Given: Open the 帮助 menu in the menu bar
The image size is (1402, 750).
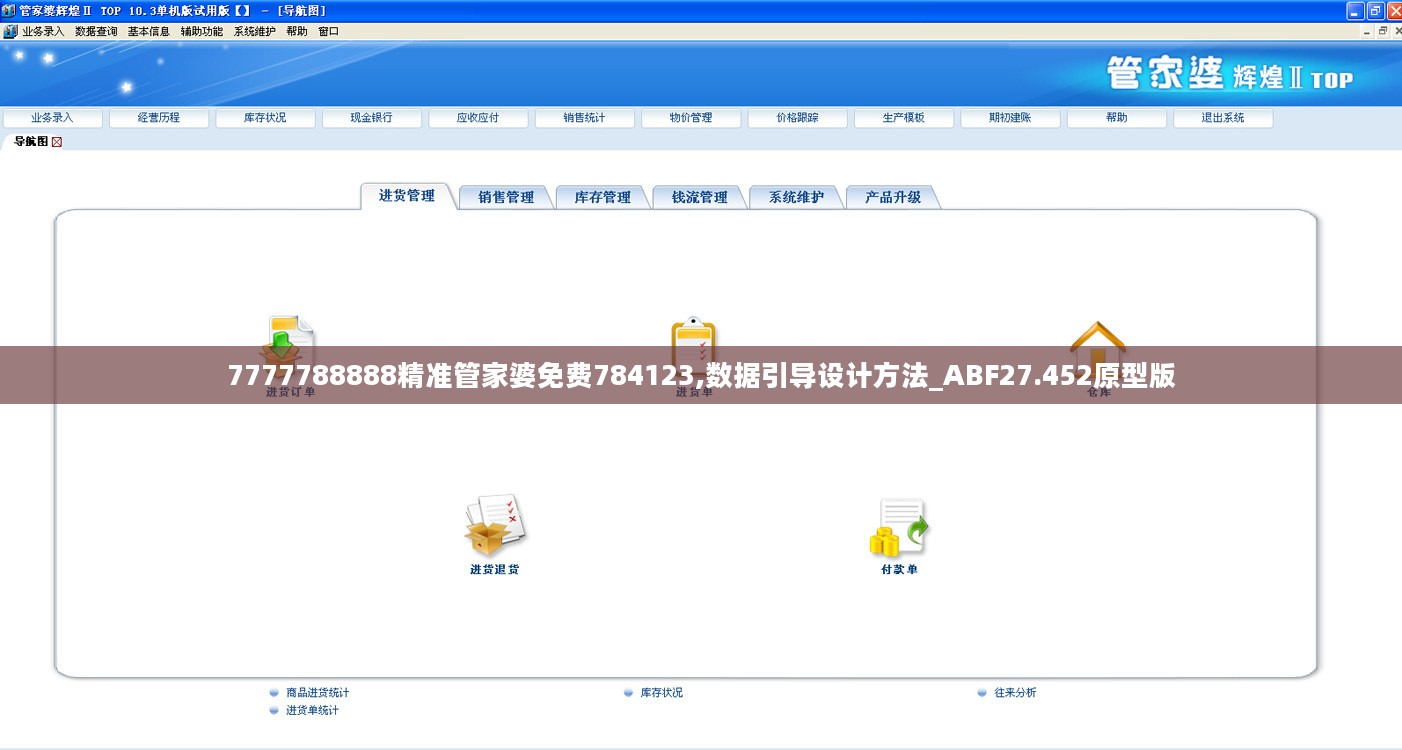Looking at the screenshot, I should 297,31.
